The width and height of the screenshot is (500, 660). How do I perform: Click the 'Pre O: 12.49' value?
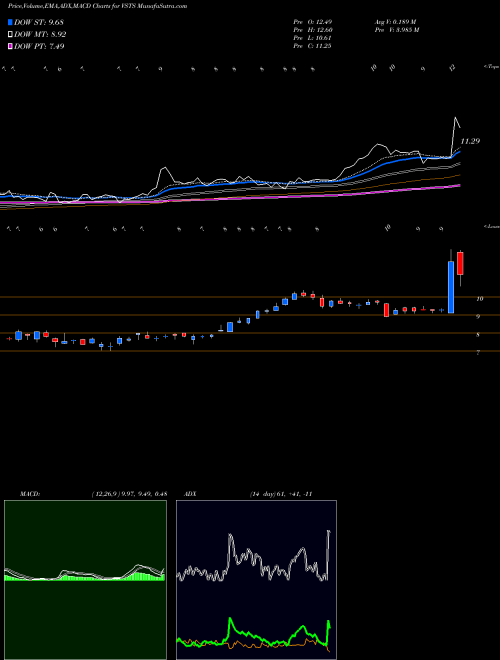click(x=312, y=22)
